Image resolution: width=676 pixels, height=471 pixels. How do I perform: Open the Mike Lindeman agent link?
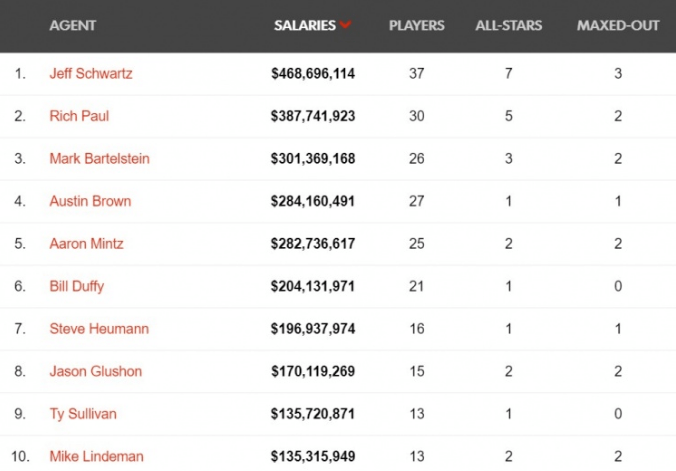click(x=97, y=456)
